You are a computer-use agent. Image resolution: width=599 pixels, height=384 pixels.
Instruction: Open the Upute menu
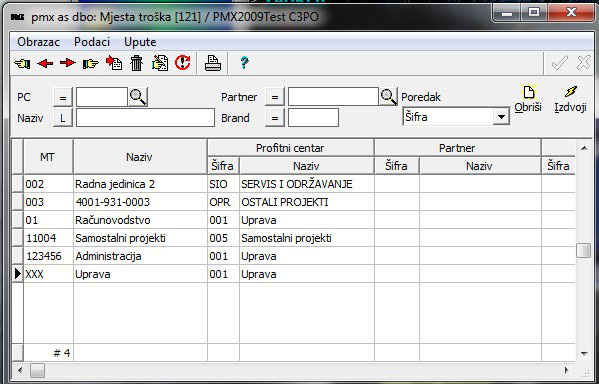140,42
